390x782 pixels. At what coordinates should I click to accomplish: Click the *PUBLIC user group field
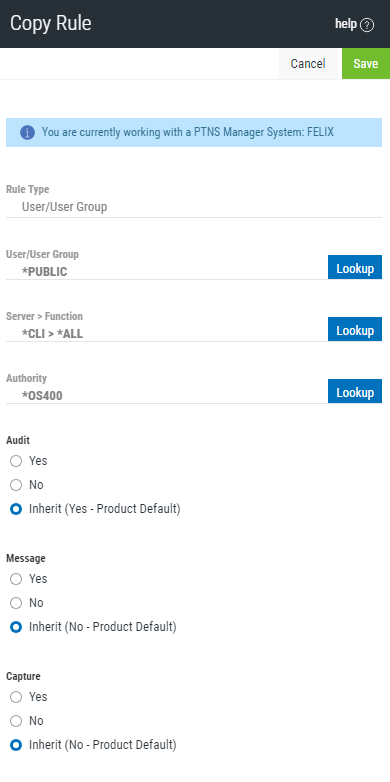click(167, 272)
